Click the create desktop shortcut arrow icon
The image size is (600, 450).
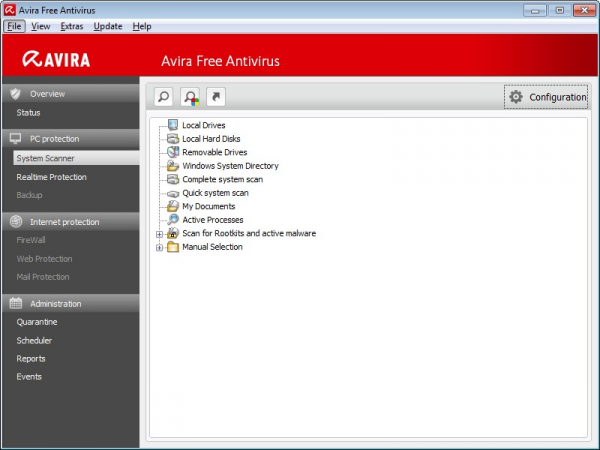(x=216, y=97)
